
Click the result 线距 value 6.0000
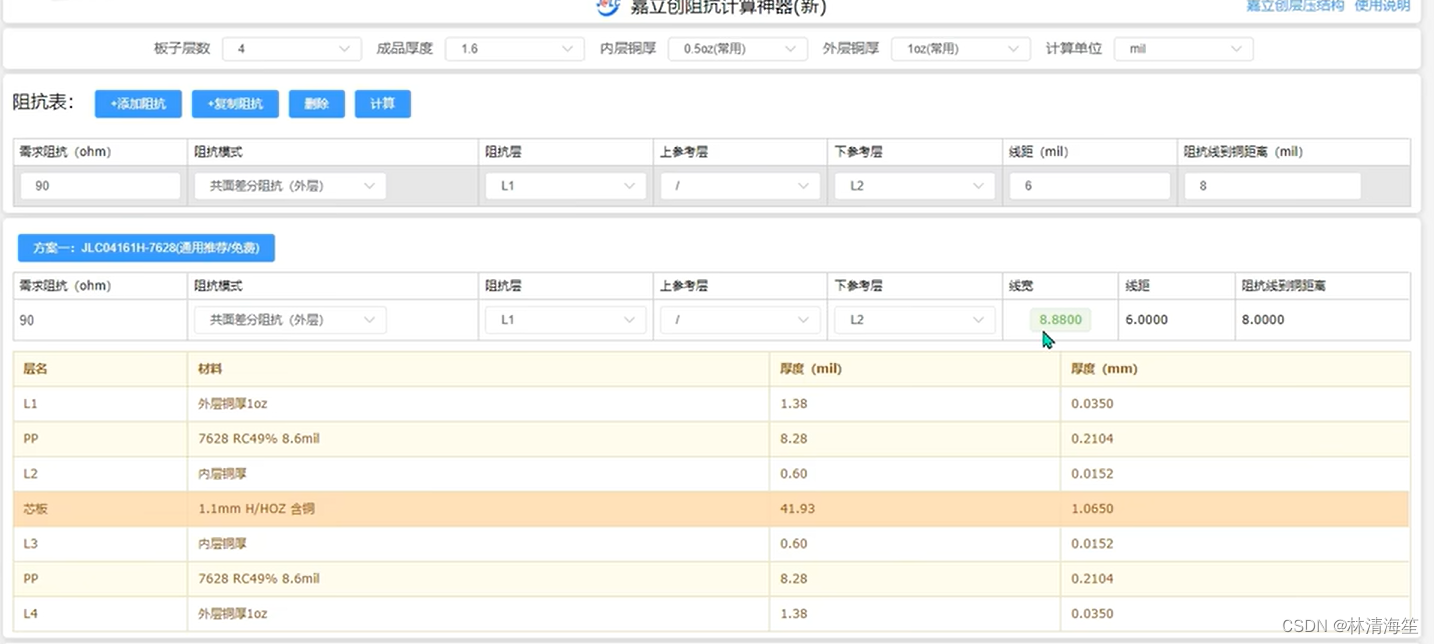click(1147, 320)
